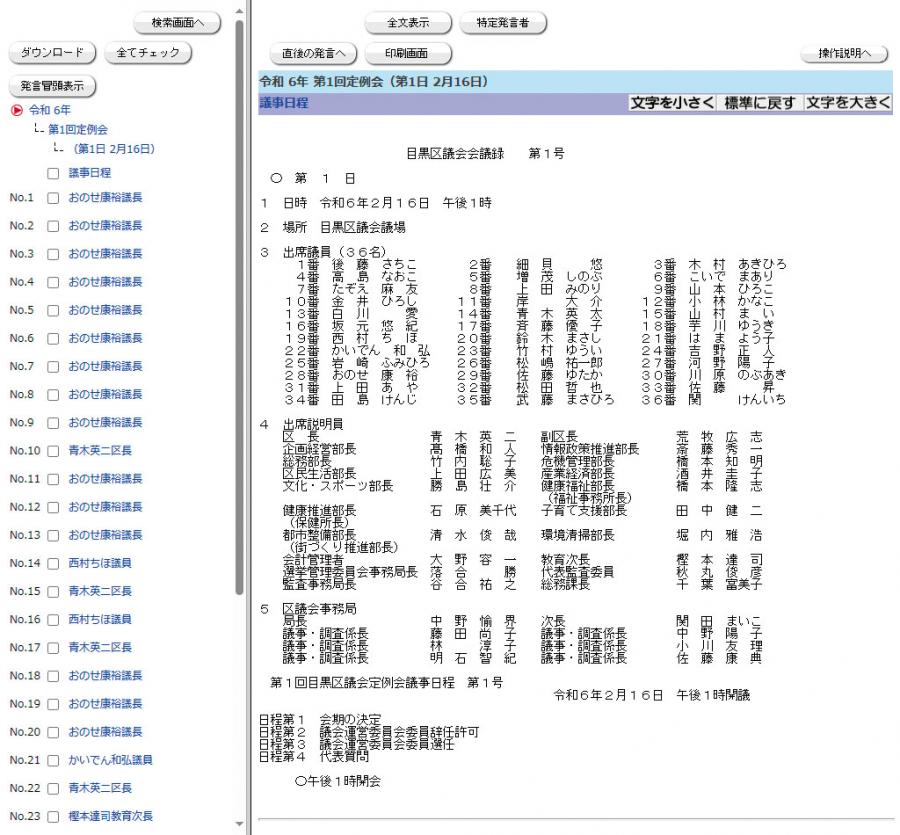Make text larger with 文字を大きく
Viewport: 900px width, 835px height.
[x=848, y=103]
